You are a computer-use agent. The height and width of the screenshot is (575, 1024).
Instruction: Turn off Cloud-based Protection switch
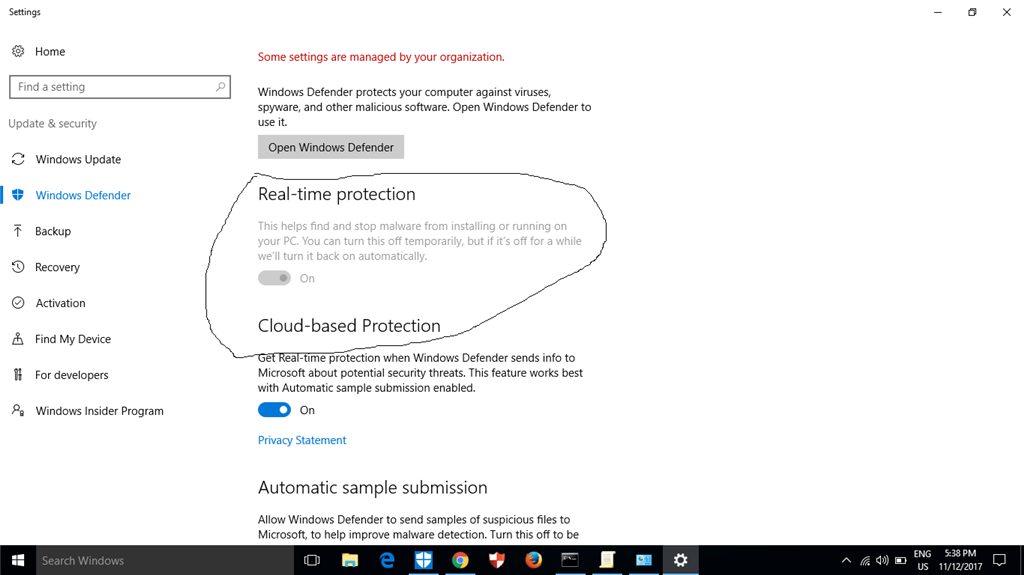tap(274, 410)
